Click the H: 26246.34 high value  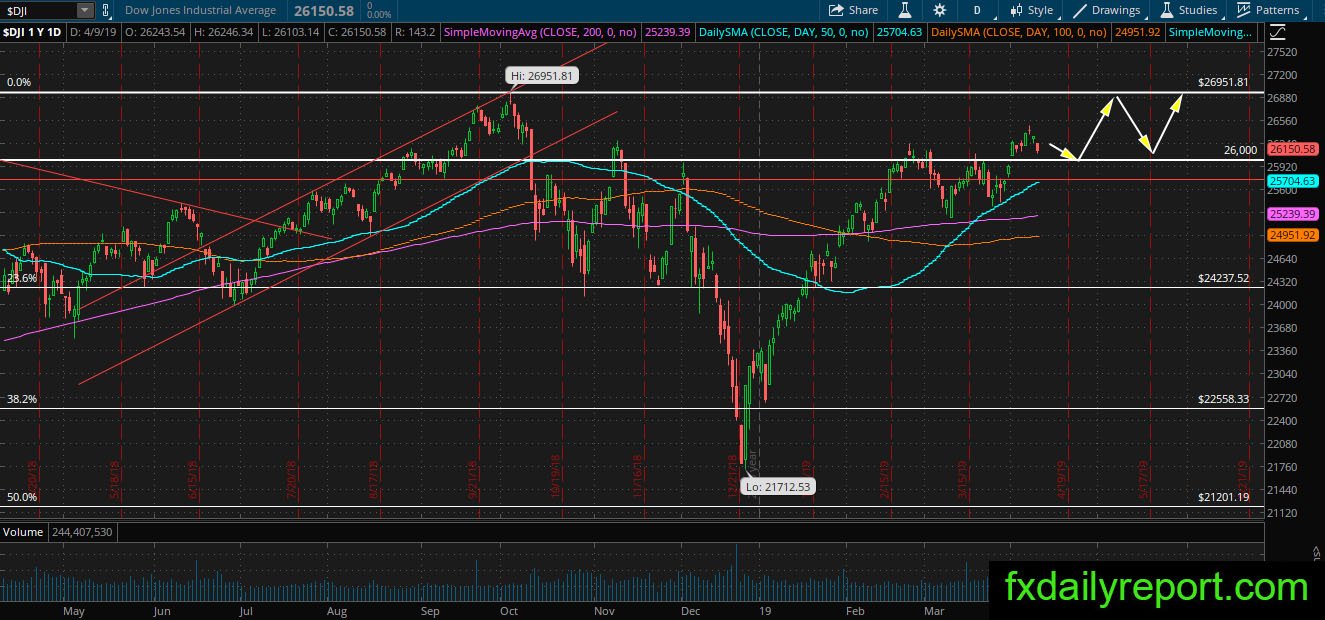pos(223,32)
